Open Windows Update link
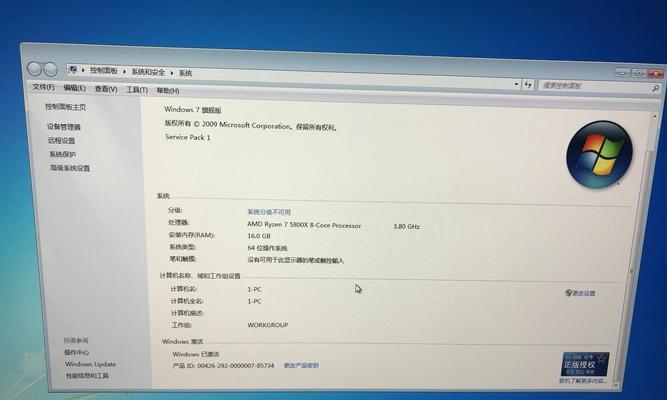The height and width of the screenshot is (400, 667). [x=90, y=364]
